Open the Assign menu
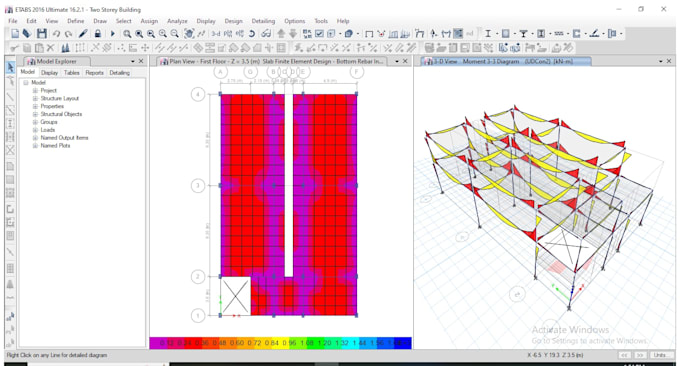The image size is (680, 366). click(149, 21)
